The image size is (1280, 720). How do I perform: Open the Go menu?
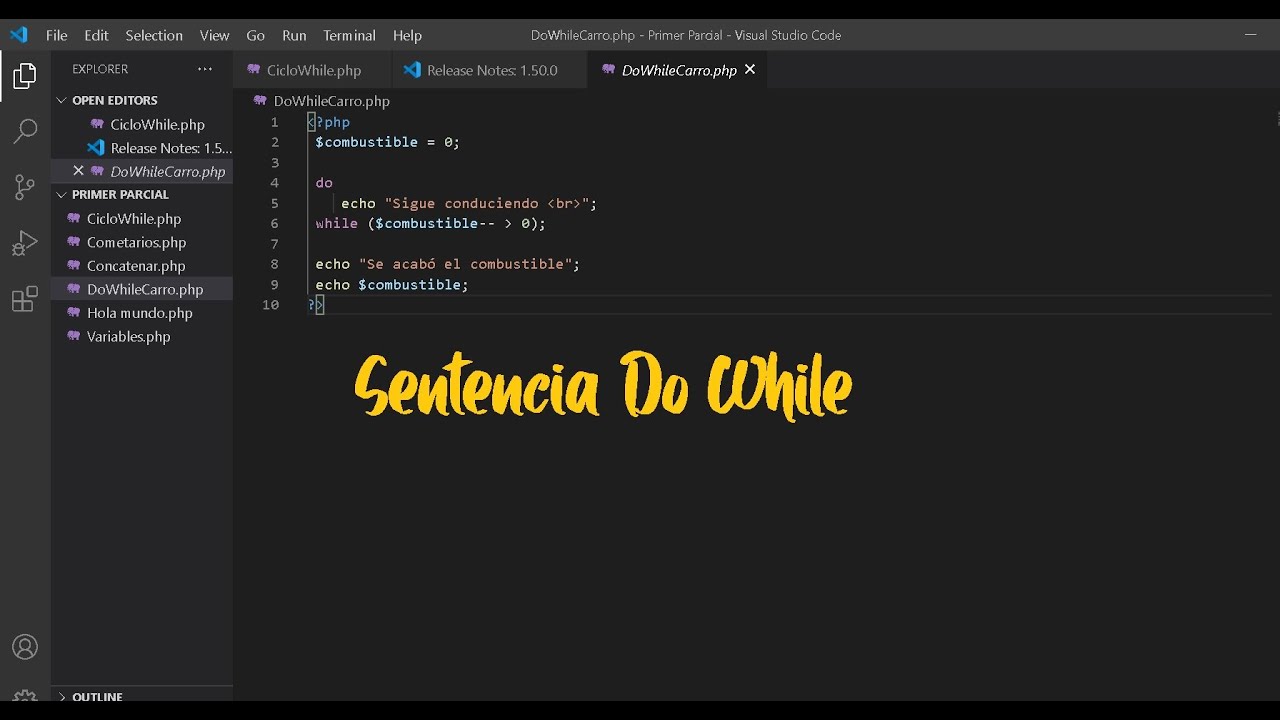(256, 35)
